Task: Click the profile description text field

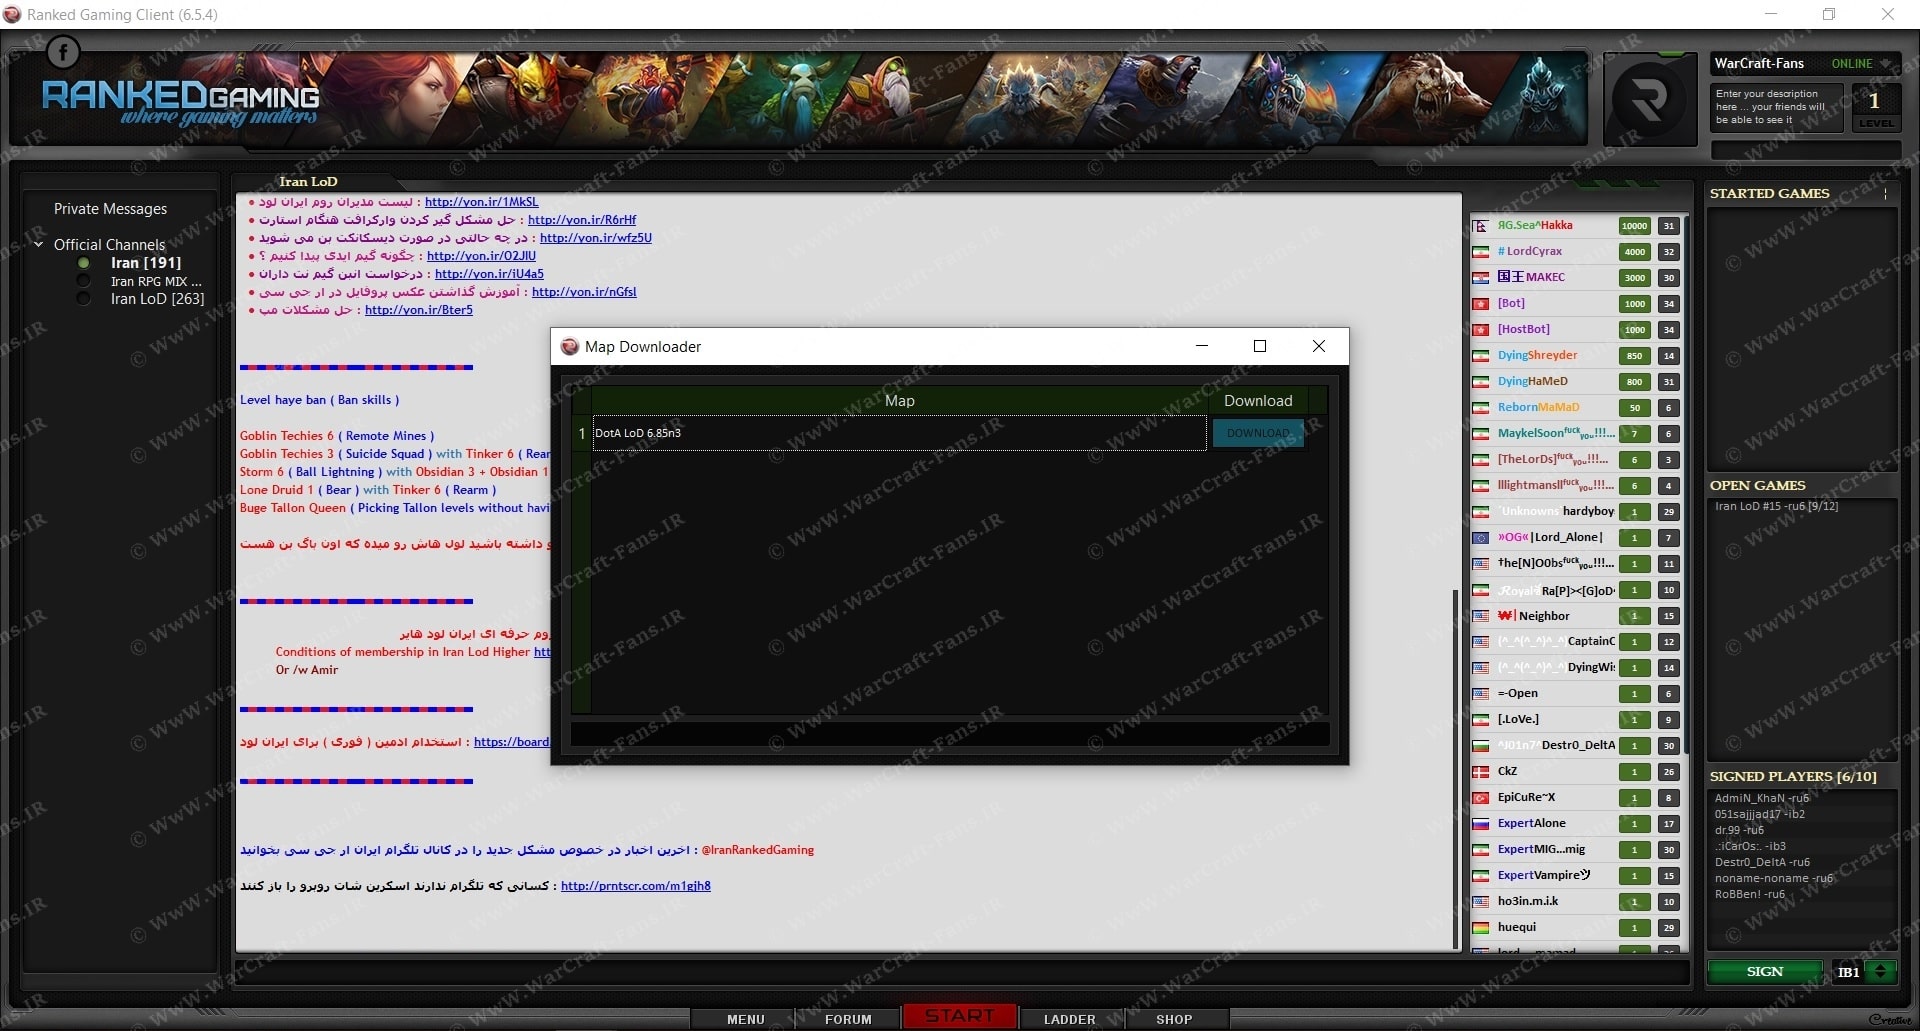Action: (1776, 107)
